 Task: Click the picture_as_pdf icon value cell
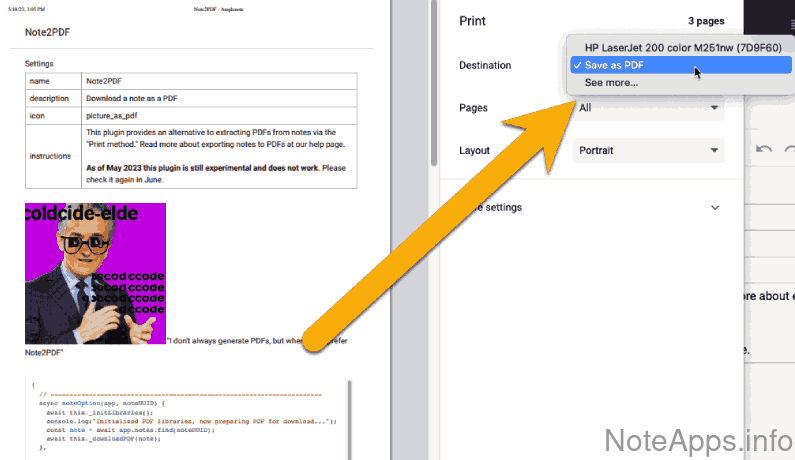click(x=219, y=115)
